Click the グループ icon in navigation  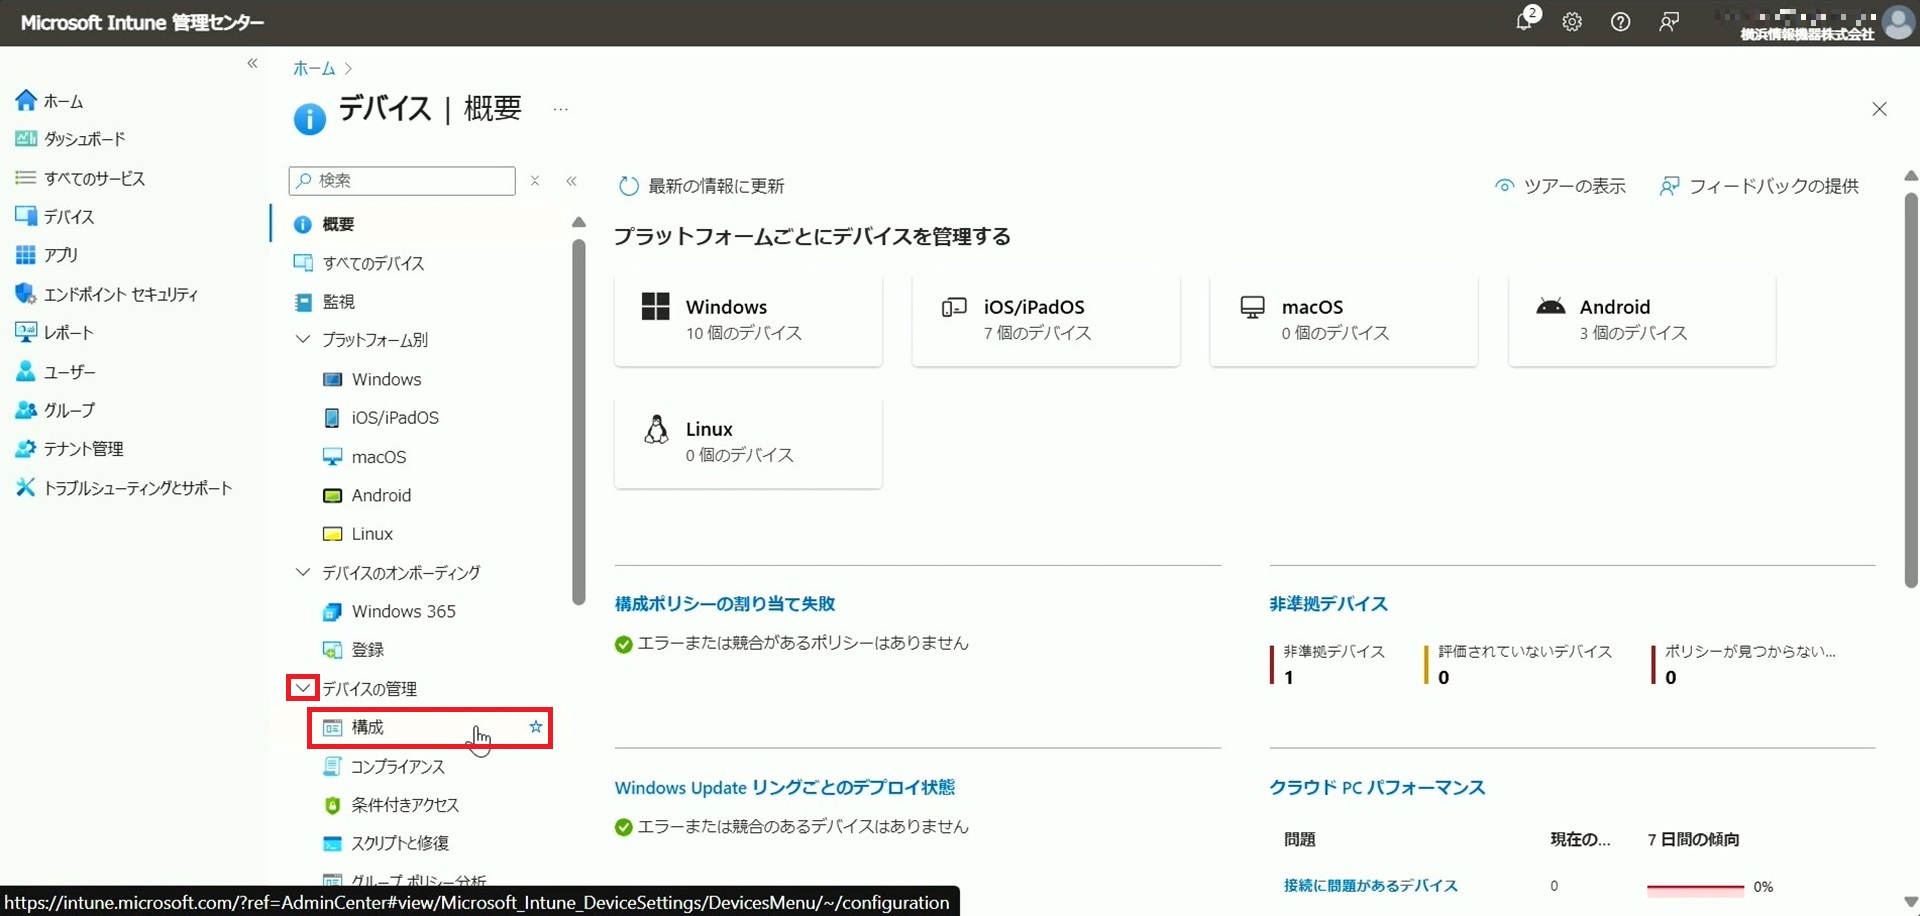point(26,410)
